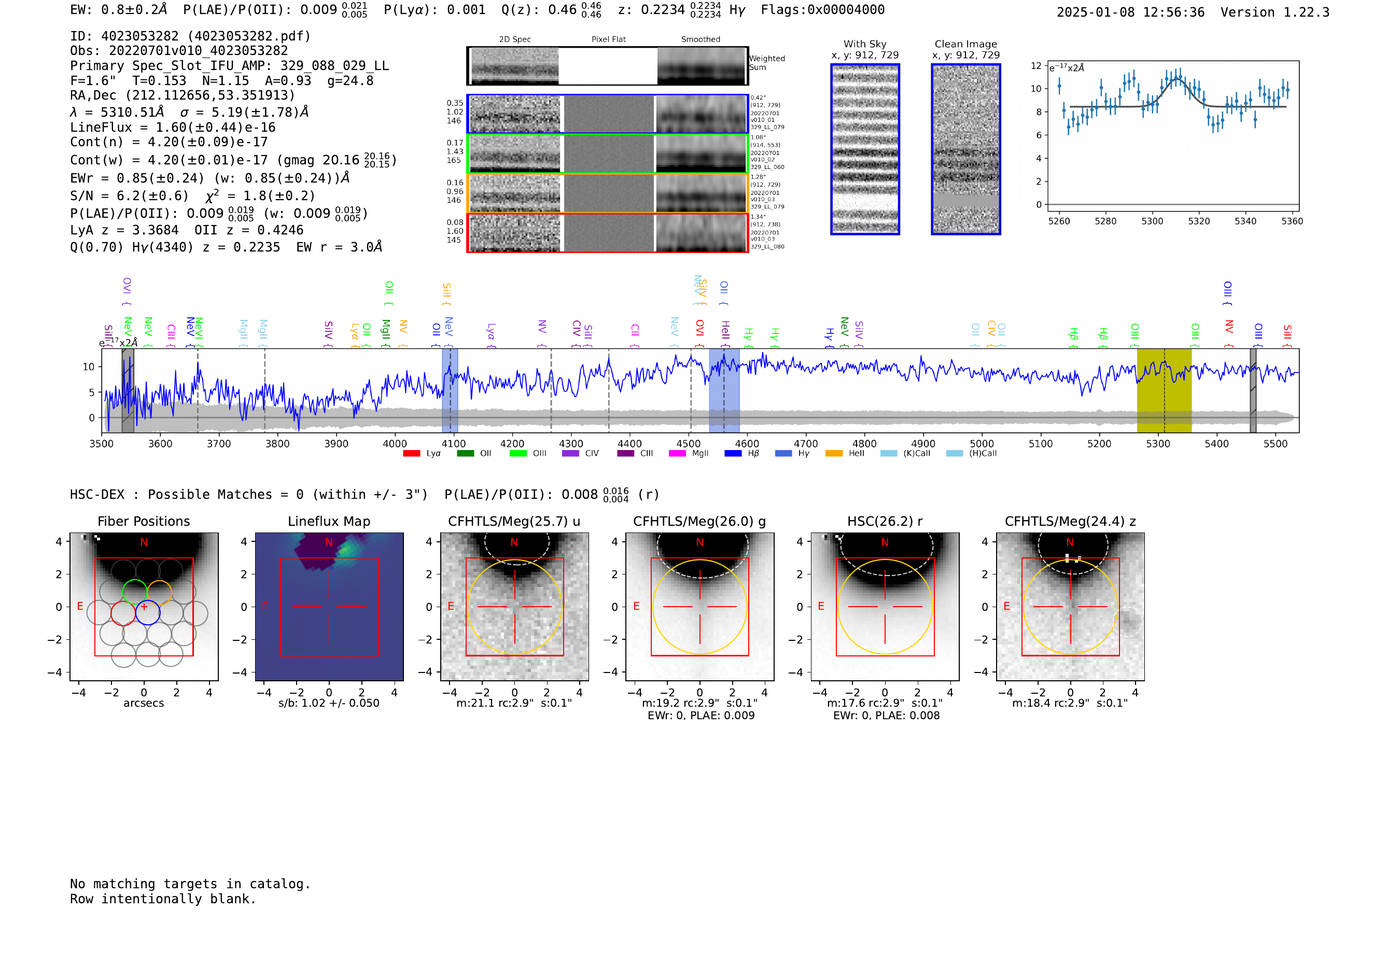Open the Clean Image panel

966,149
